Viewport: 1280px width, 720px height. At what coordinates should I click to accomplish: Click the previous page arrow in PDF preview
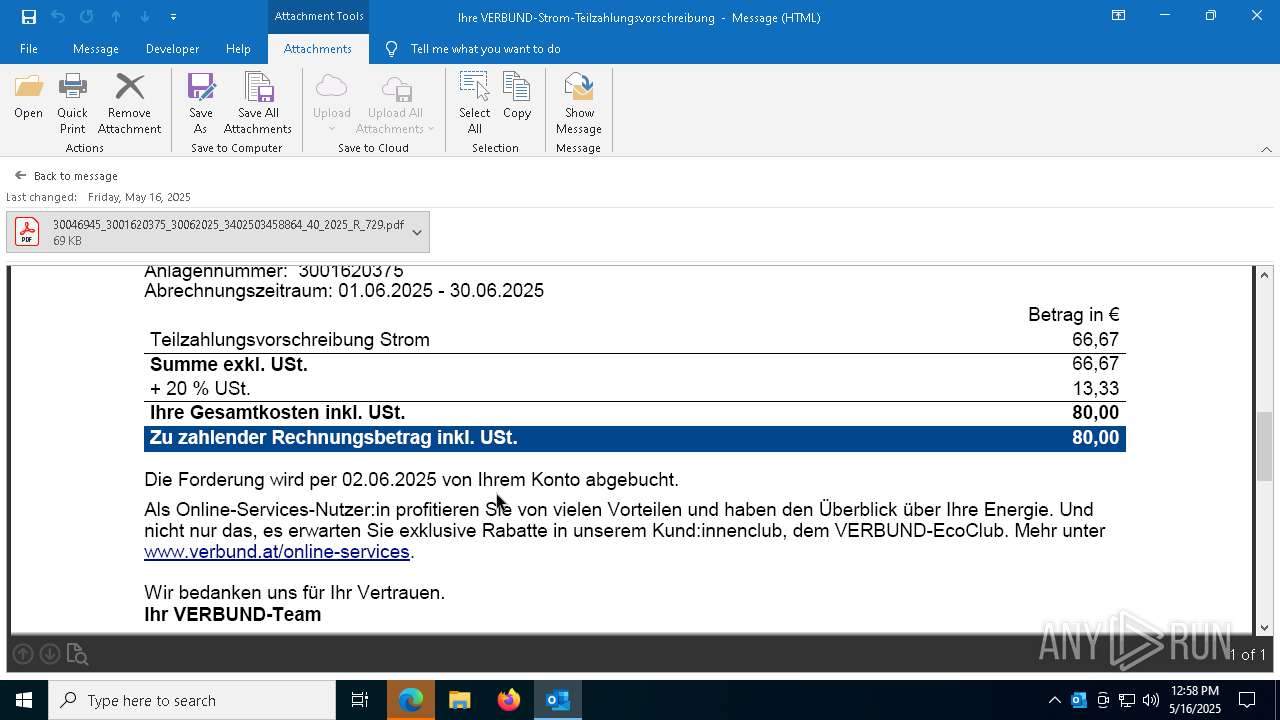pyautogui.click(x=22, y=654)
